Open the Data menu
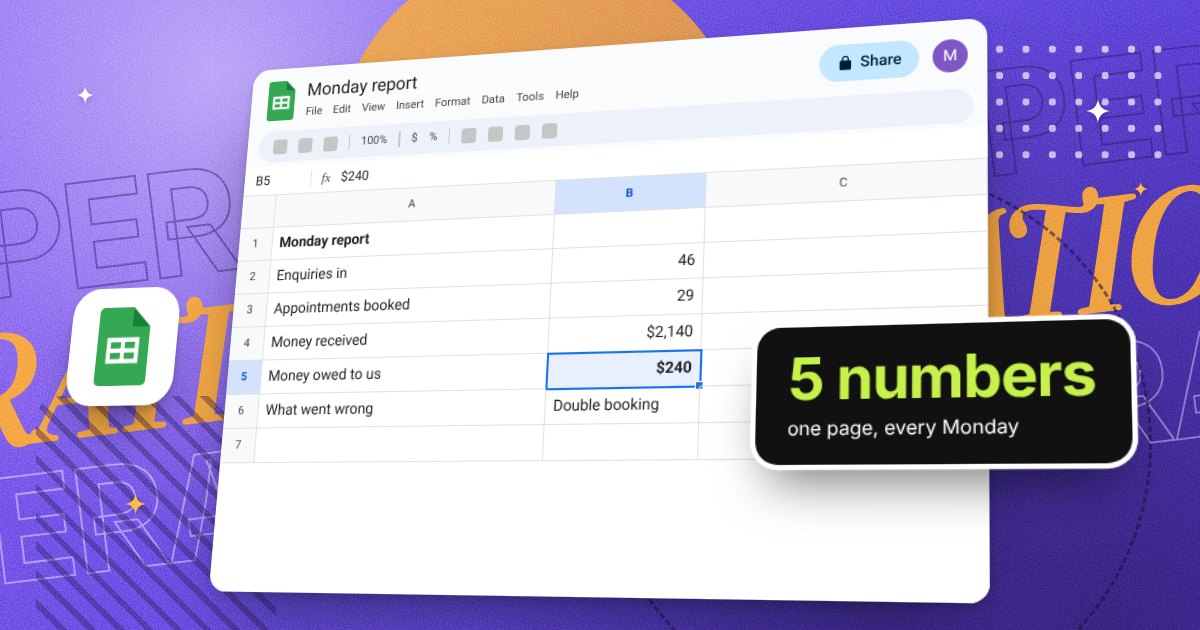This screenshot has width=1200, height=630. point(493,99)
